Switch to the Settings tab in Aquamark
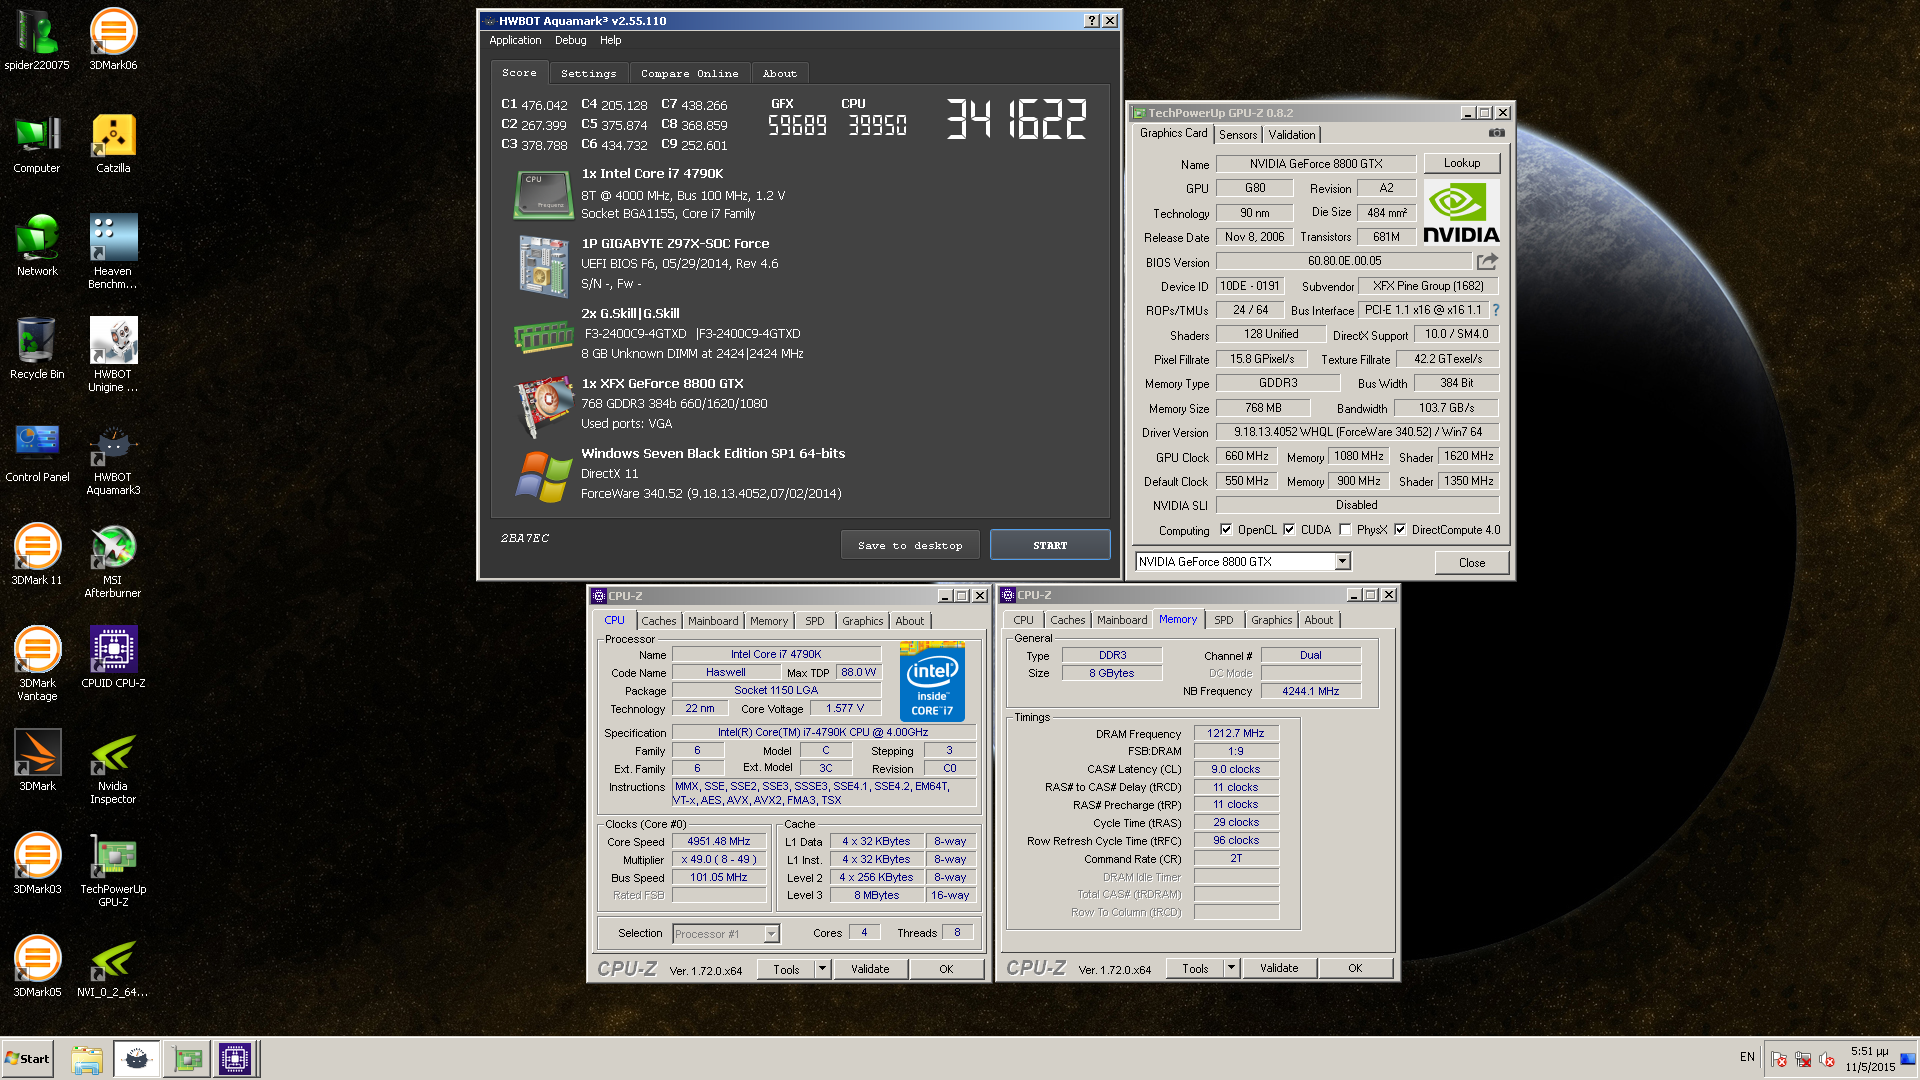This screenshot has height=1080, width=1920. pos(589,74)
